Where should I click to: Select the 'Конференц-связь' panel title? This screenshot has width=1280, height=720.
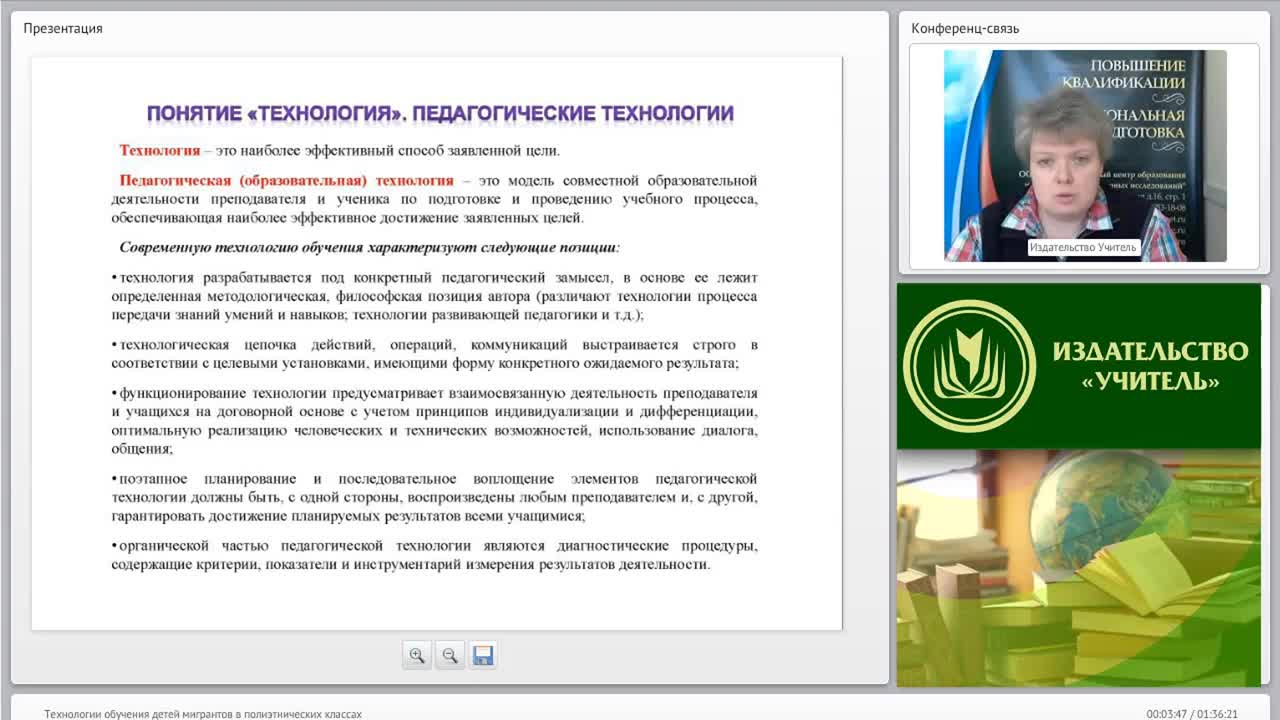[965, 28]
